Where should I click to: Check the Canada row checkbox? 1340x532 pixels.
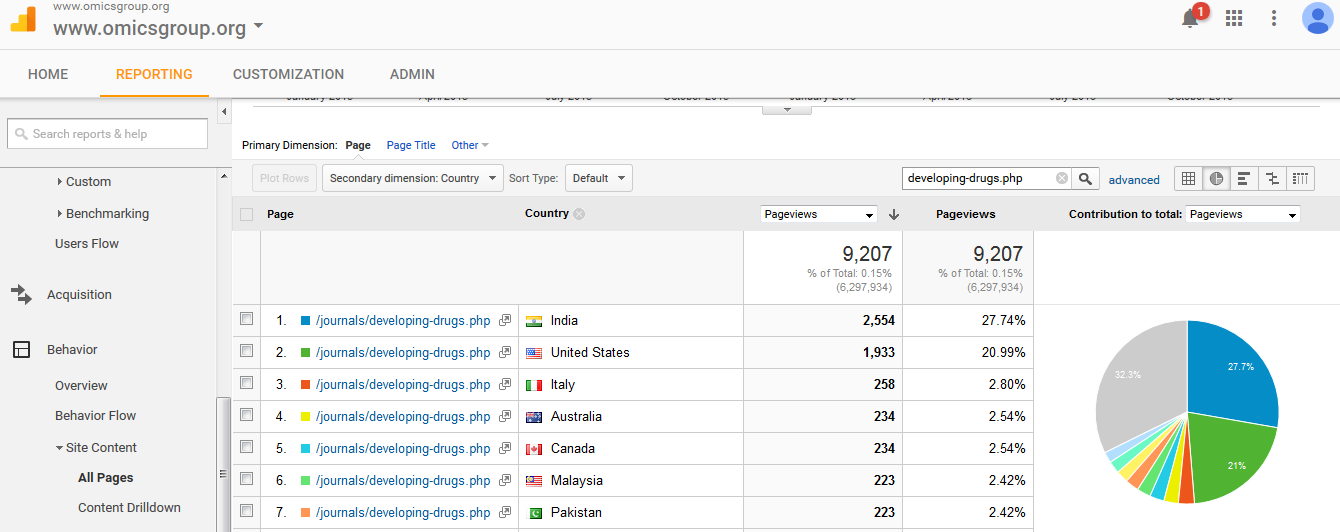point(247,448)
